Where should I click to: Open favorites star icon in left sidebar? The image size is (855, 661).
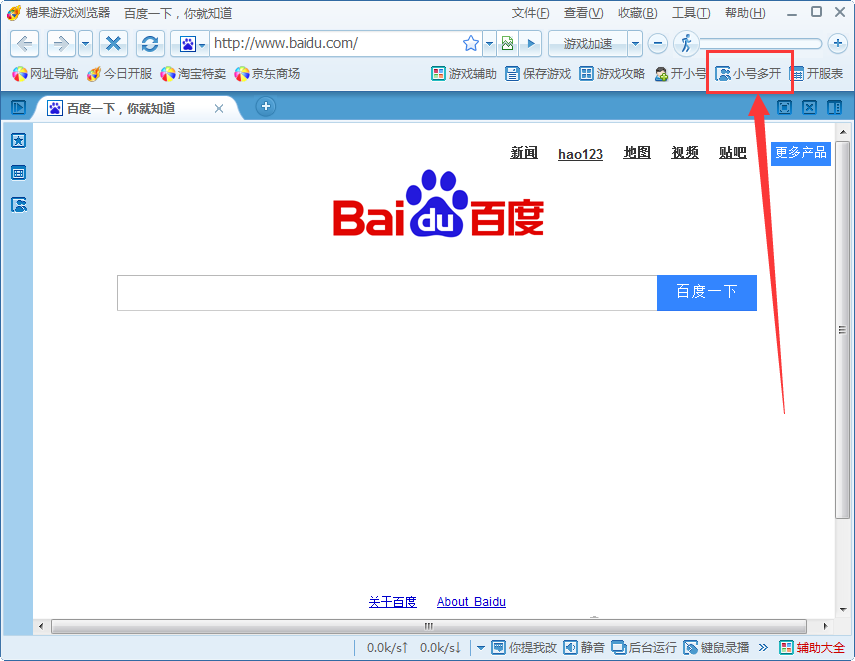(x=19, y=141)
